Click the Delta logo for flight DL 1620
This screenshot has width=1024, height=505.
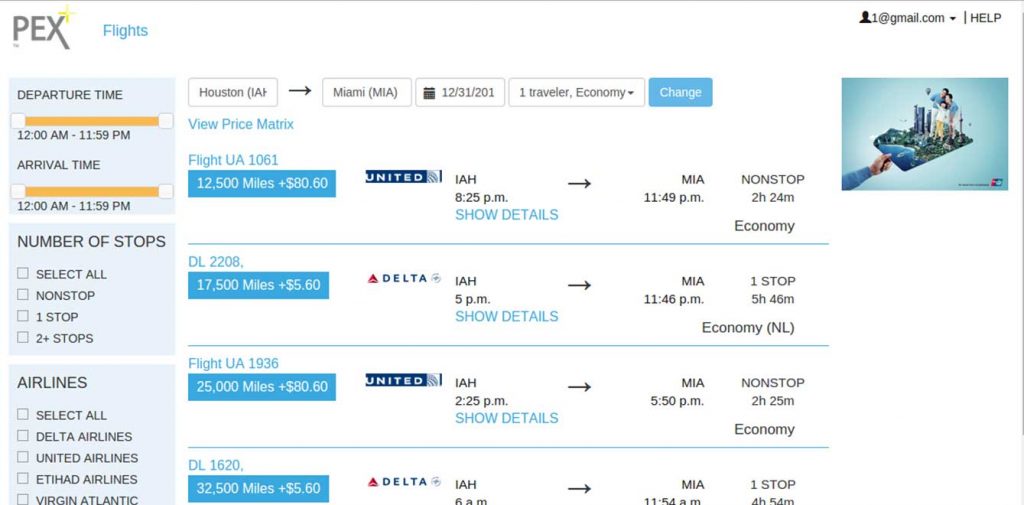coord(404,482)
